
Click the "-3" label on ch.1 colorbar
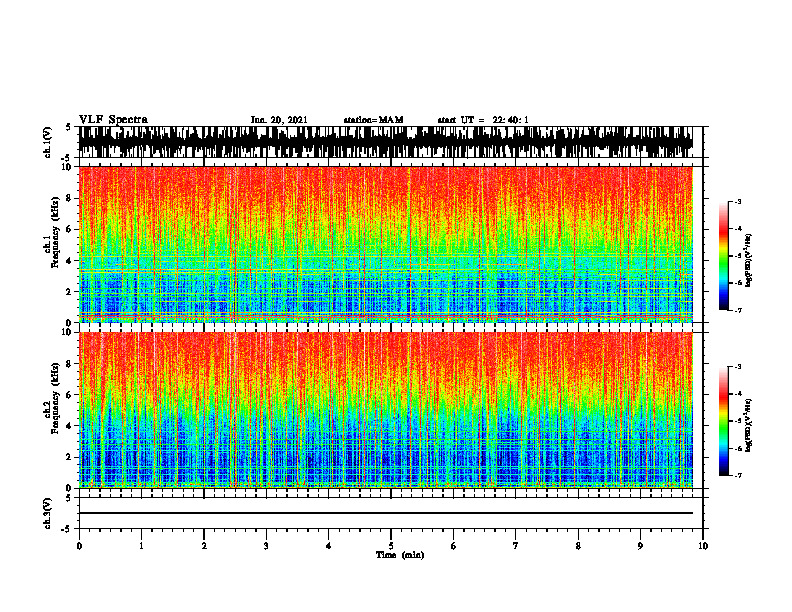pos(738,202)
